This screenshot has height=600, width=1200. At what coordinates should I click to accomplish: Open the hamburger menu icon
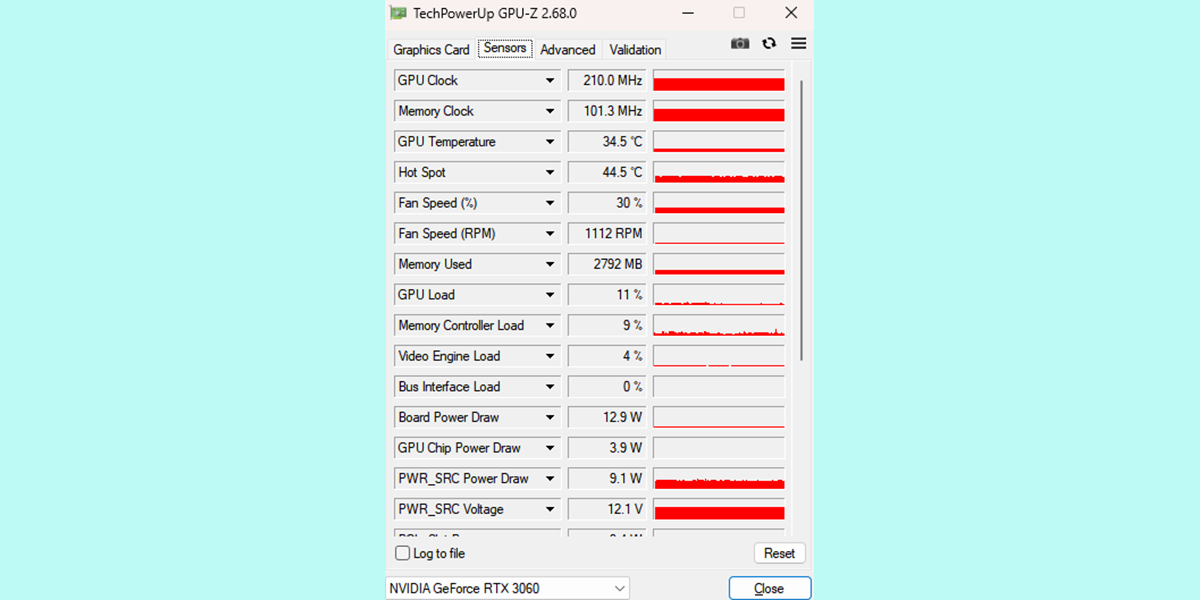(797, 43)
